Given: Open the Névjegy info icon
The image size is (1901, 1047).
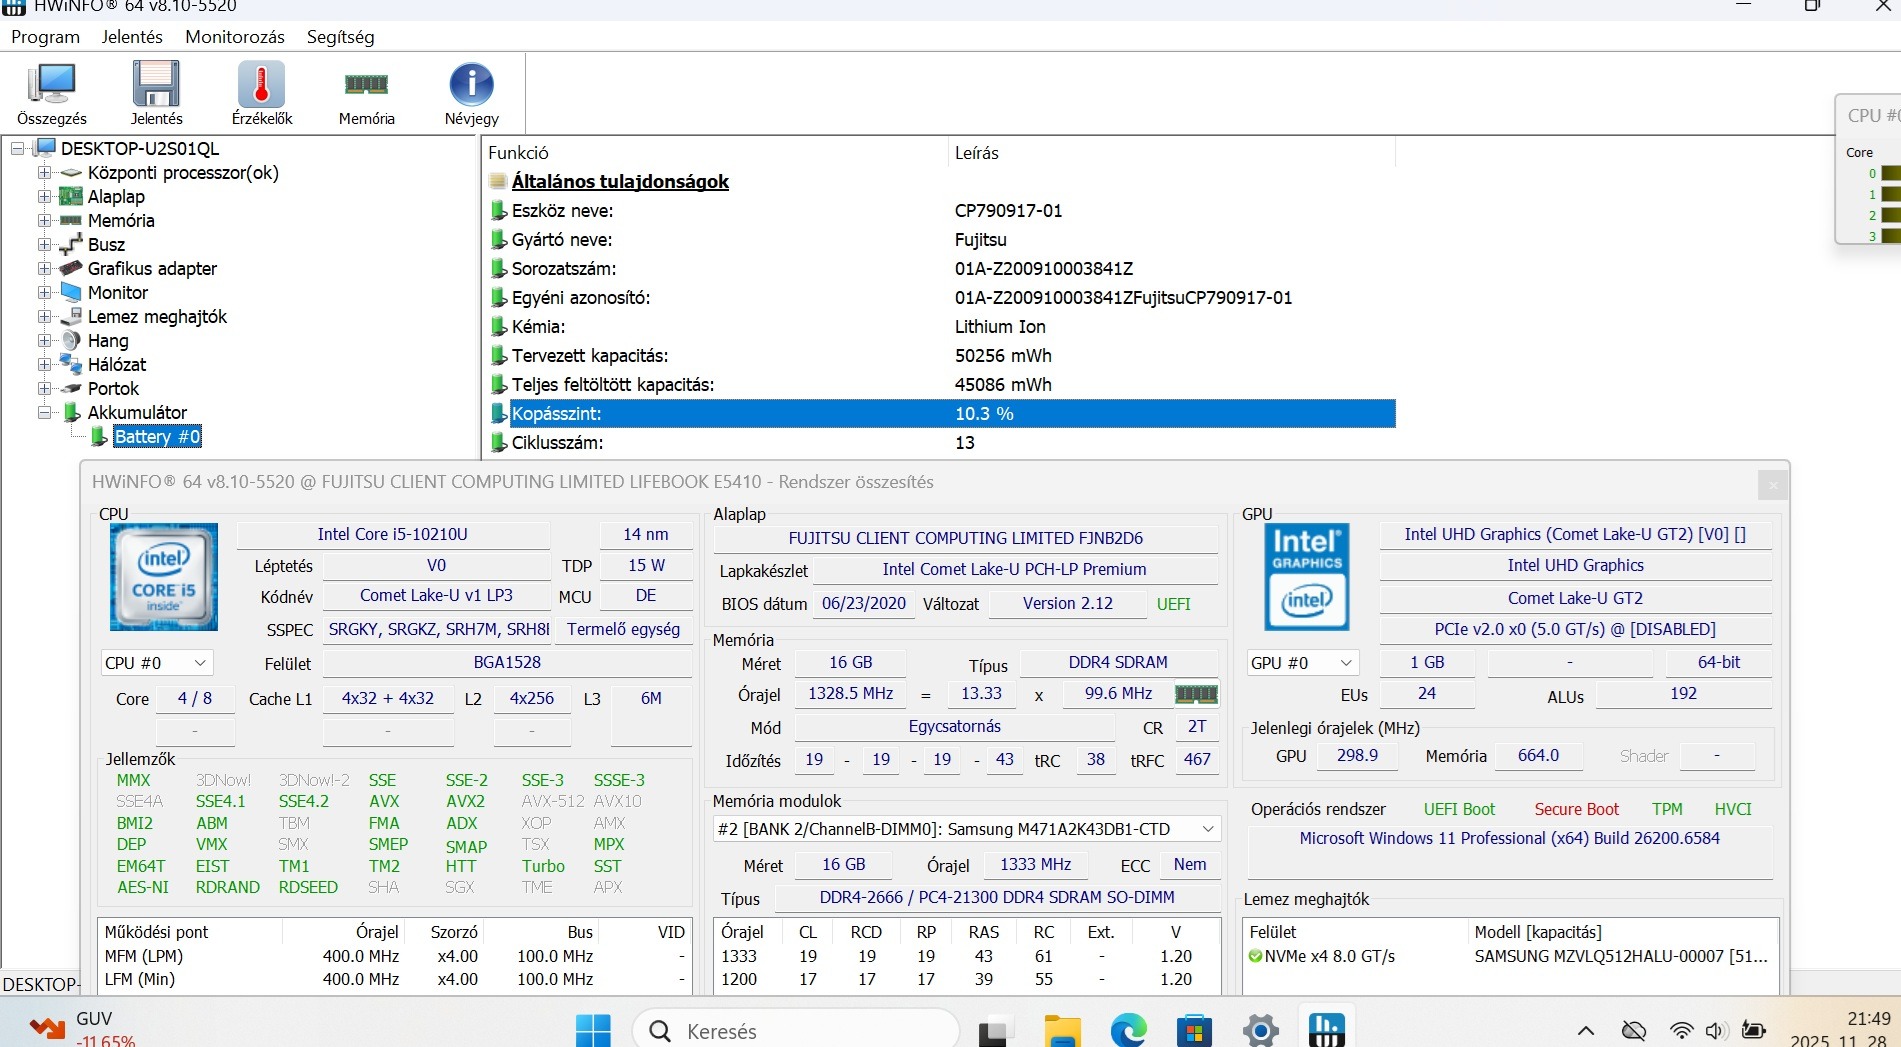Looking at the screenshot, I should (x=471, y=85).
